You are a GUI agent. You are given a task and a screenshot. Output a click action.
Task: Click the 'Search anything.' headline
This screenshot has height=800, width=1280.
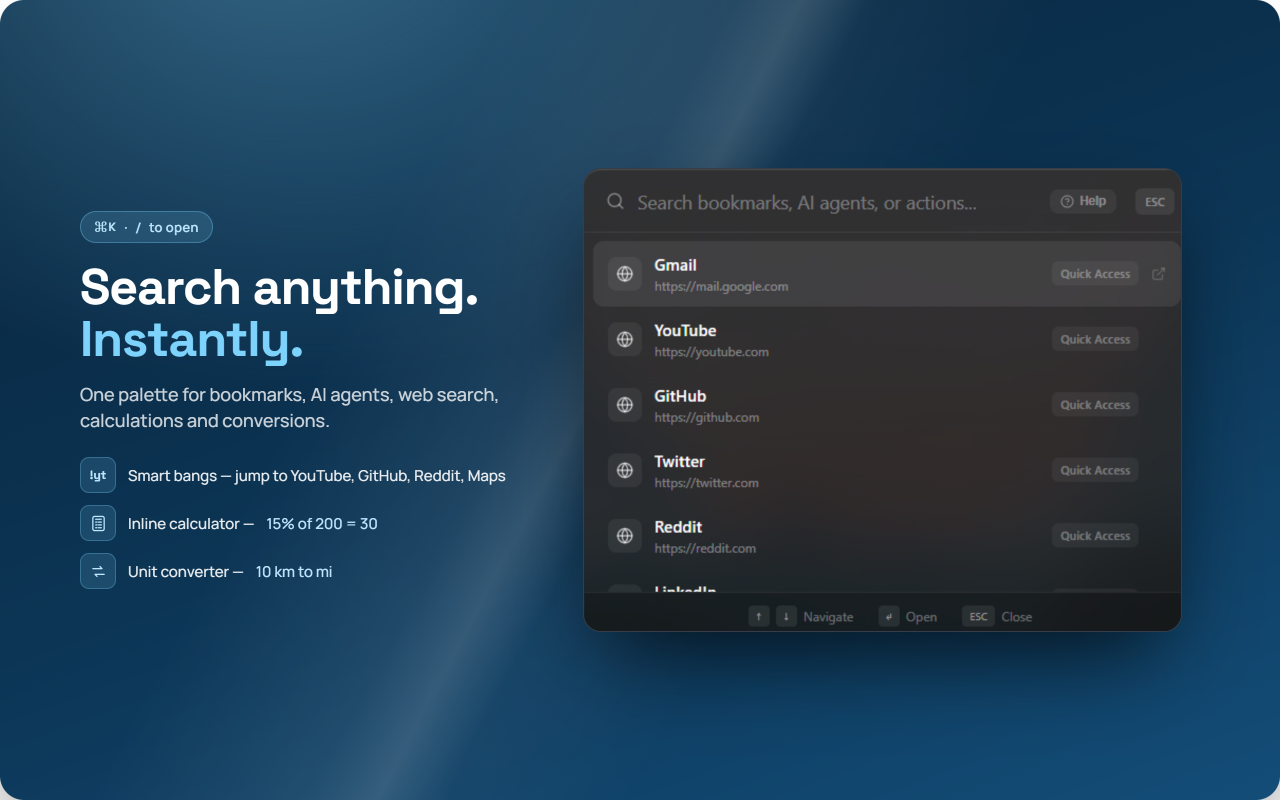click(x=279, y=288)
